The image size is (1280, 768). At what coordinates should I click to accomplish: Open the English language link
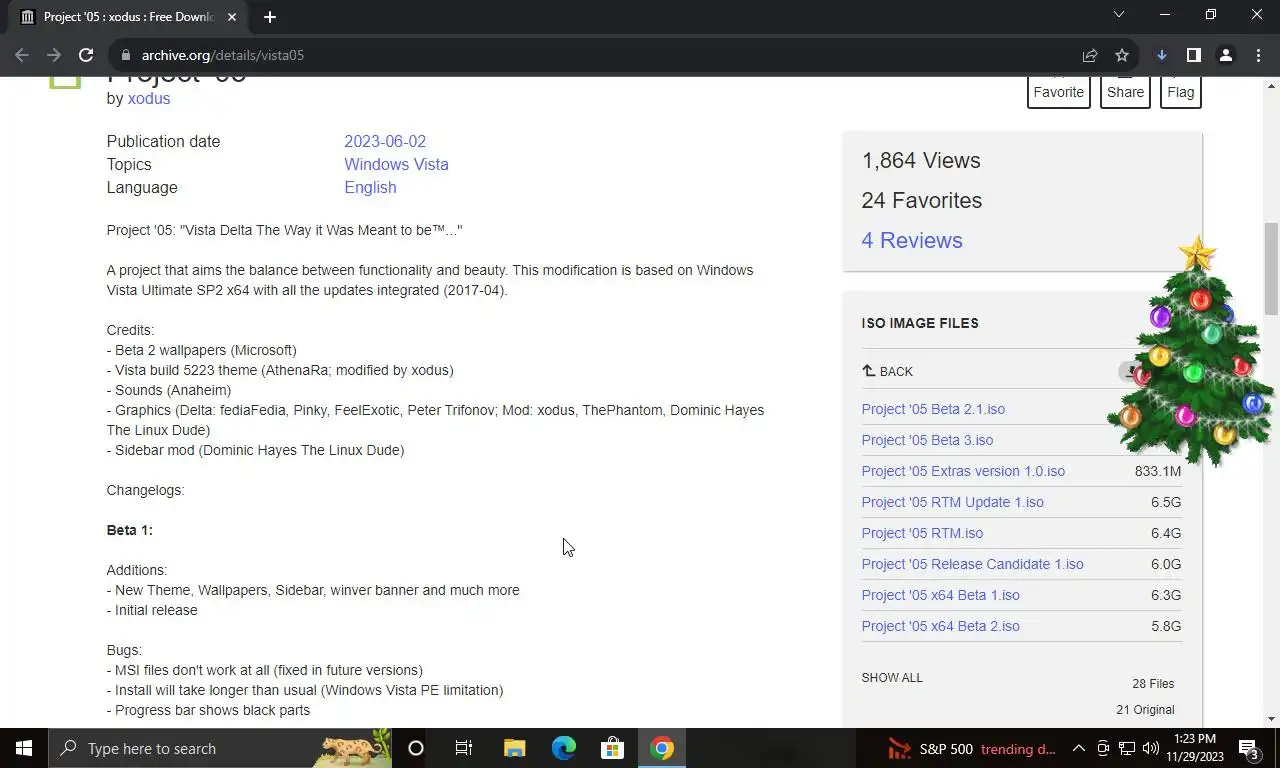tap(370, 187)
